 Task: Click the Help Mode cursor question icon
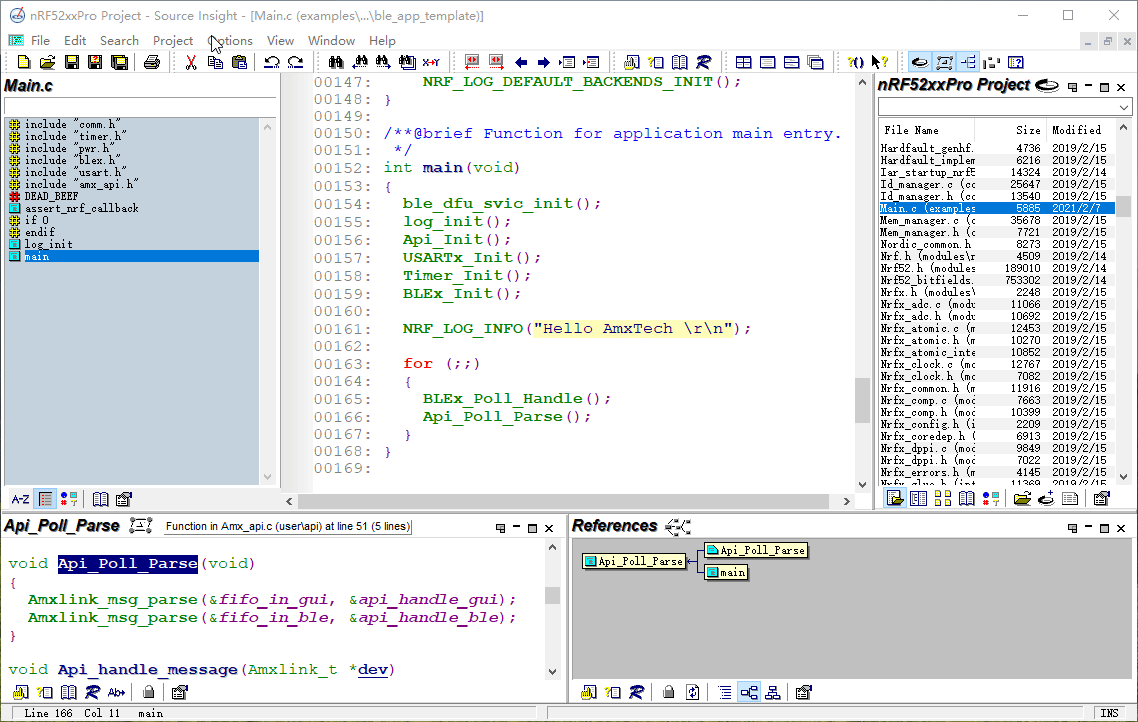pos(879,62)
